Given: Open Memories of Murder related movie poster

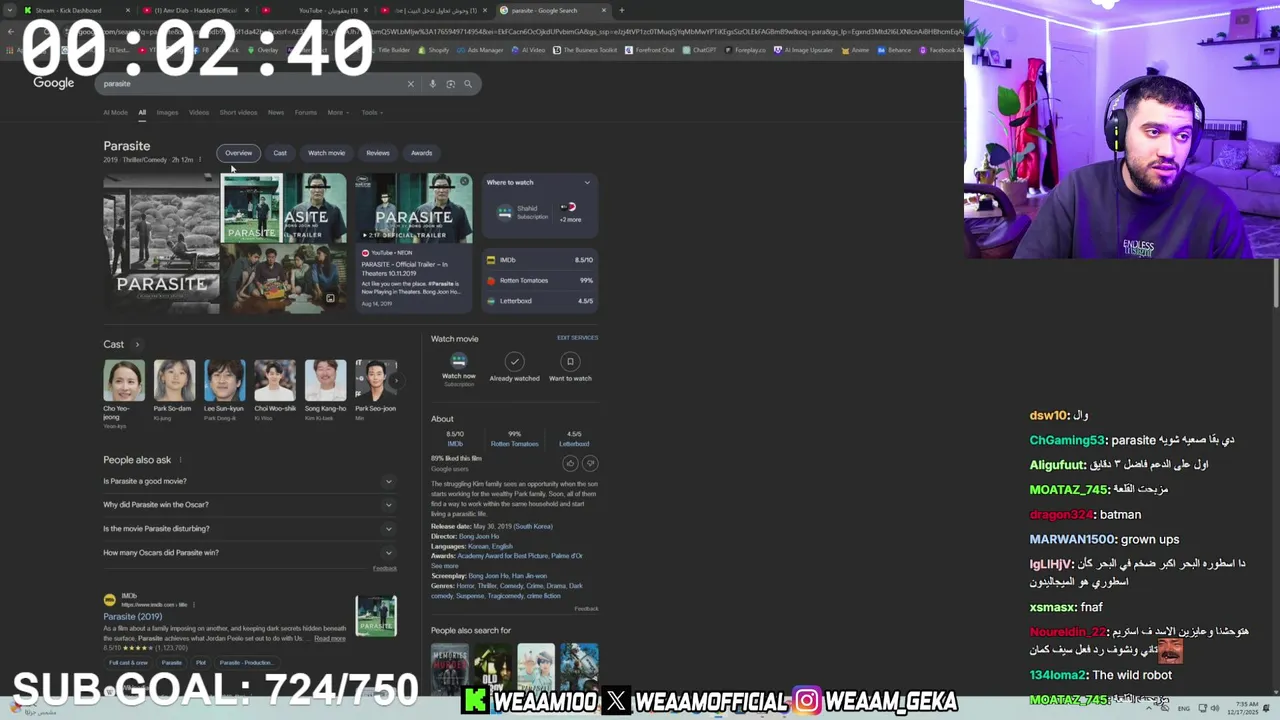Looking at the screenshot, I should point(449,669).
